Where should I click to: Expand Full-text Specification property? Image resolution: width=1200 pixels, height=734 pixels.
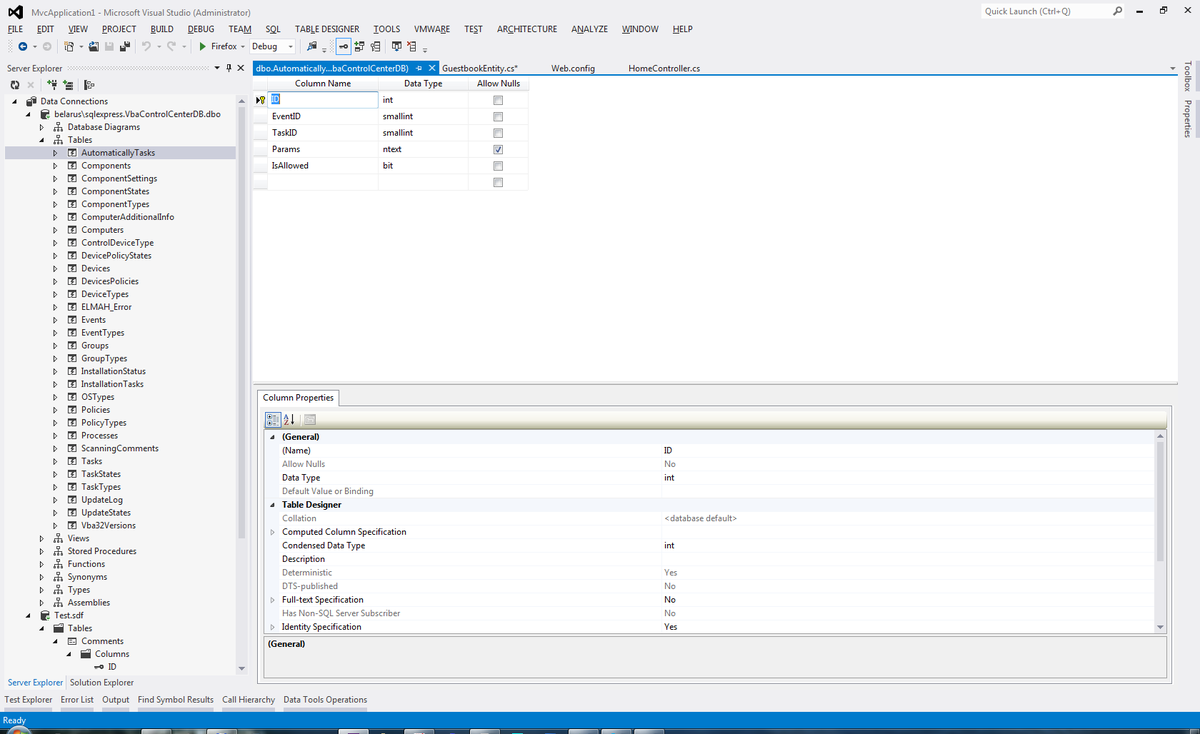tap(273, 600)
